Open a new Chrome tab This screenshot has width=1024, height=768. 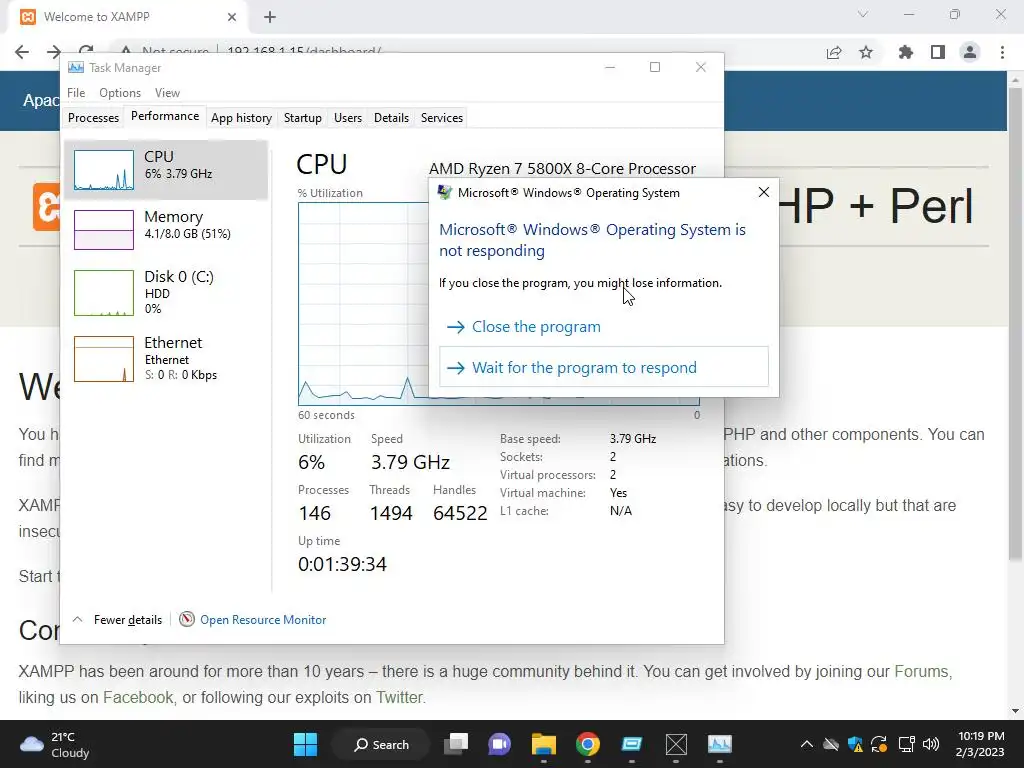pos(270,17)
